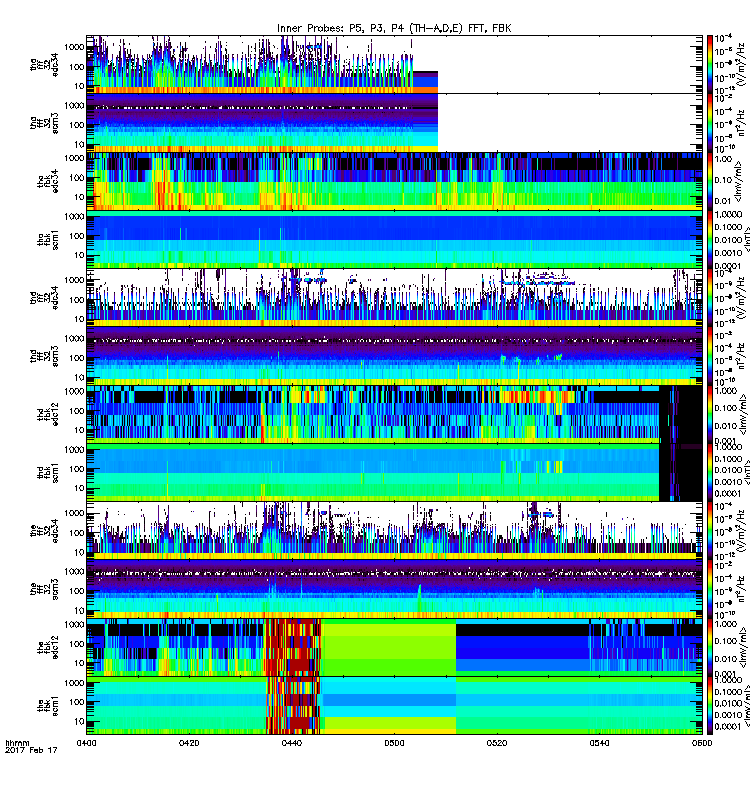750x800 pixels.
Task: Click the 0400 time axis label
Action: [x=86, y=743]
